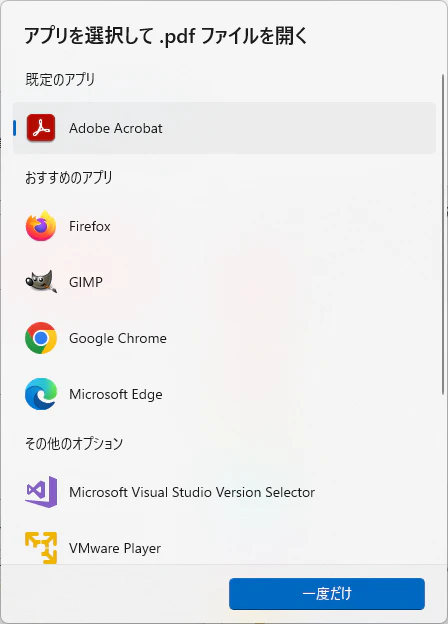Choose the Microsoft Edge list item
The width and height of the screenshot is (448, 624).
224,394
